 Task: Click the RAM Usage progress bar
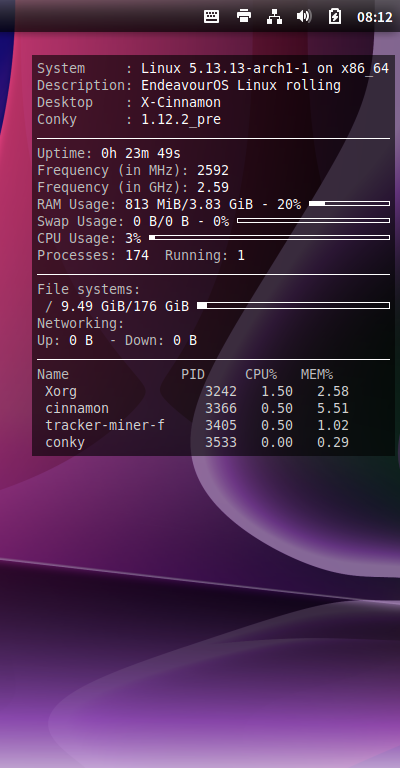pyautogui.click(x=350, y=203)
